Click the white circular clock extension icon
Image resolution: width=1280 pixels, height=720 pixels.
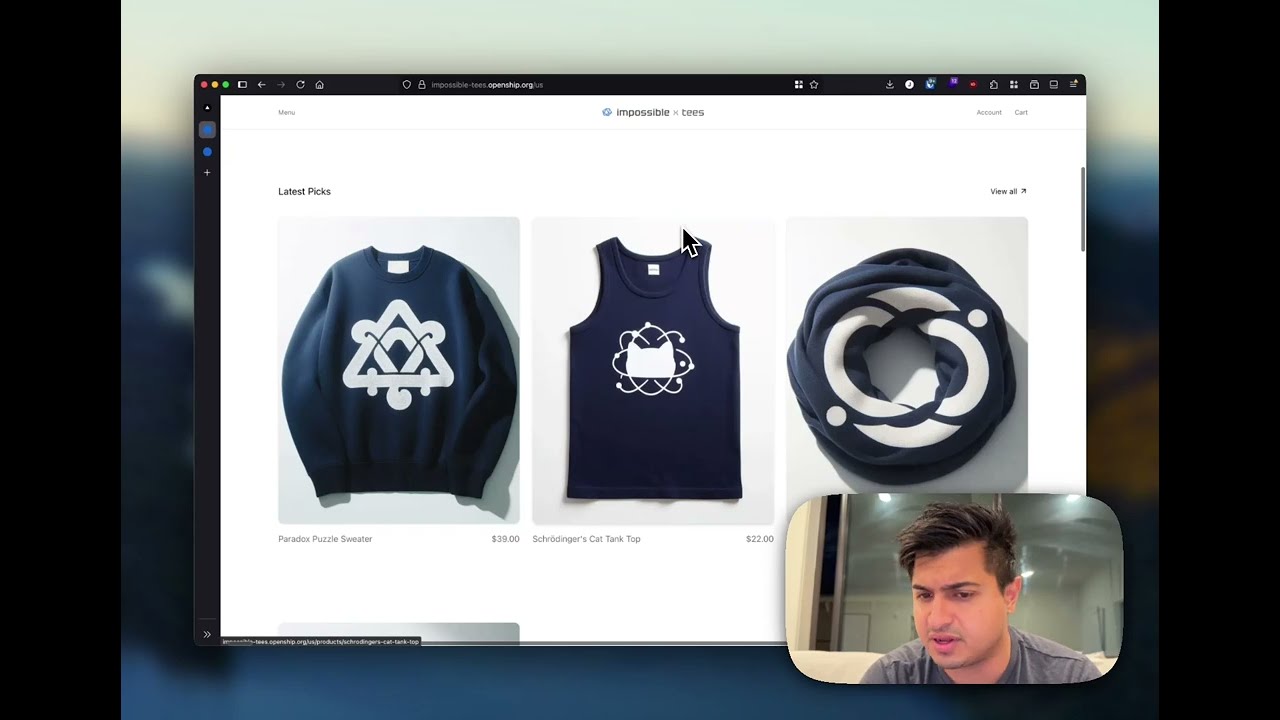point(909,85)
